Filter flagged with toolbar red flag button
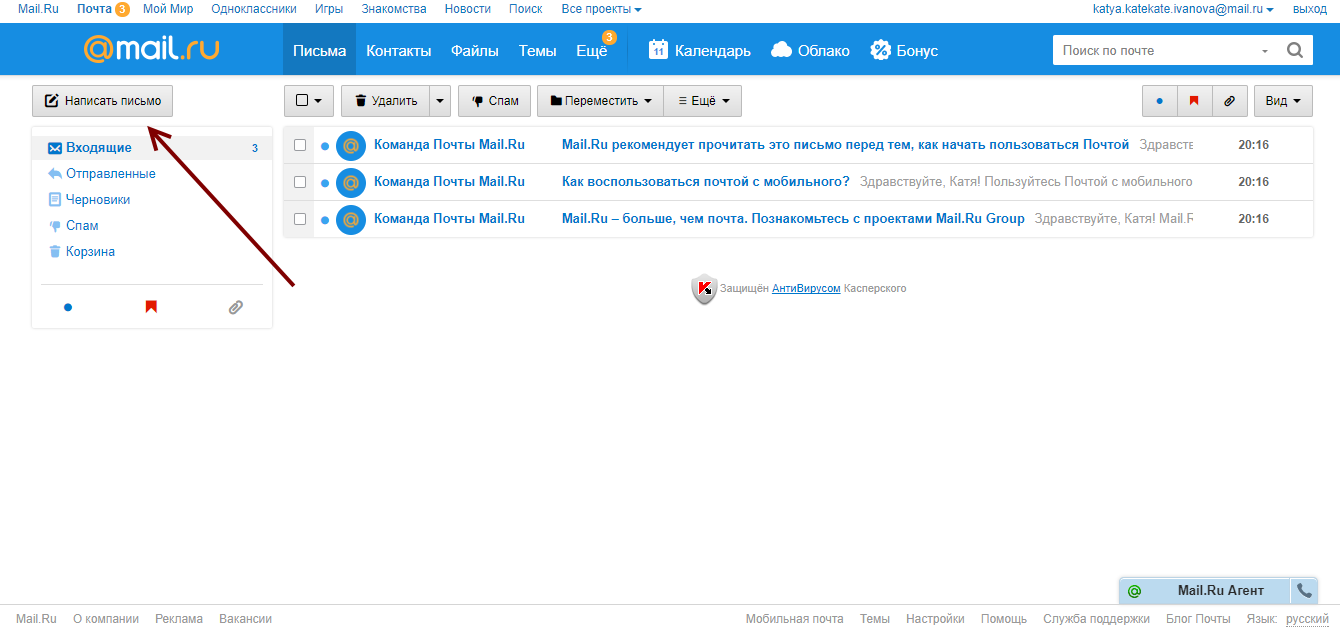The height and width of the screenshot is (628, 1340). point(1195,101)
